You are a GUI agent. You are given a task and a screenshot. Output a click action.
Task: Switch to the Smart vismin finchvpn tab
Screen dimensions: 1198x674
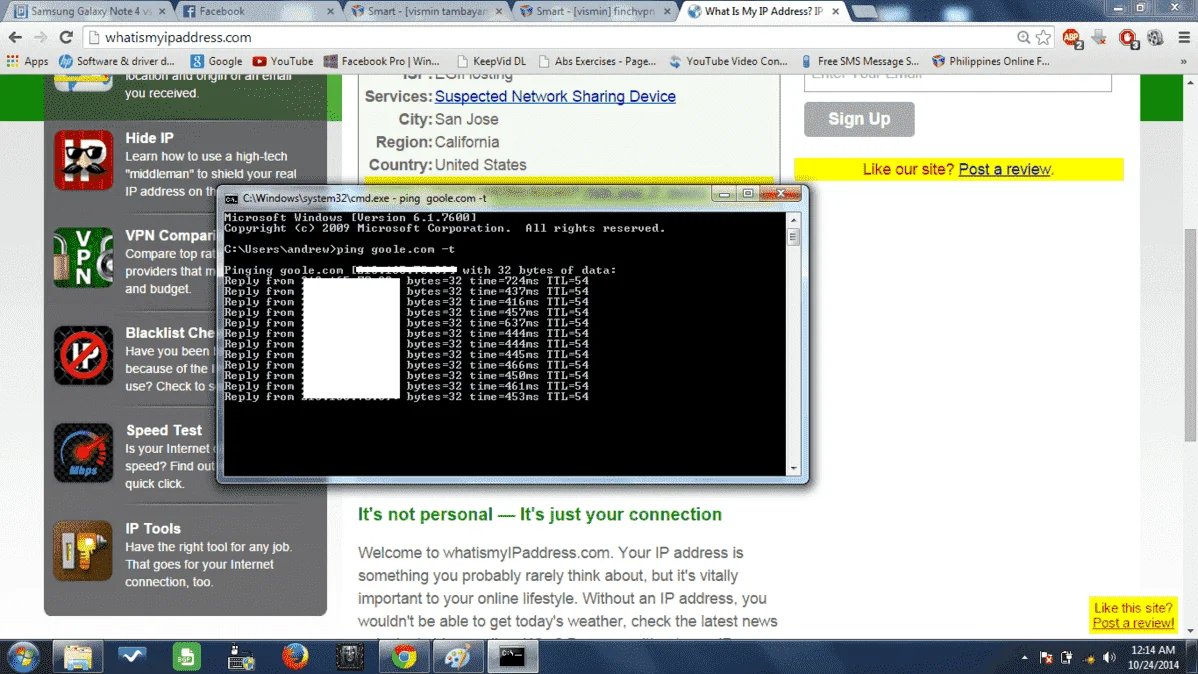[x=595, y=11]
